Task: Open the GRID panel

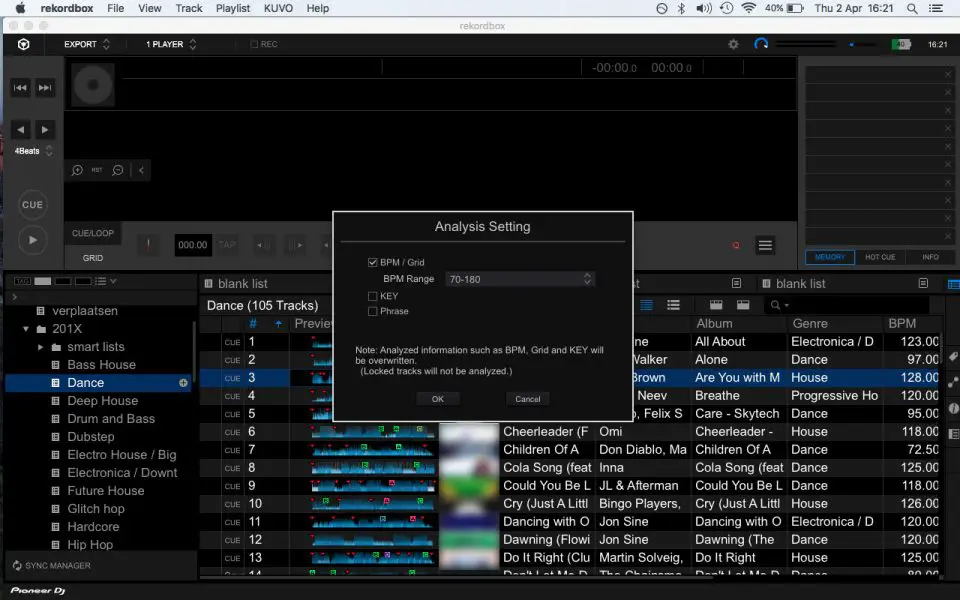Action: pyautogui.click(x=92, y=258)
